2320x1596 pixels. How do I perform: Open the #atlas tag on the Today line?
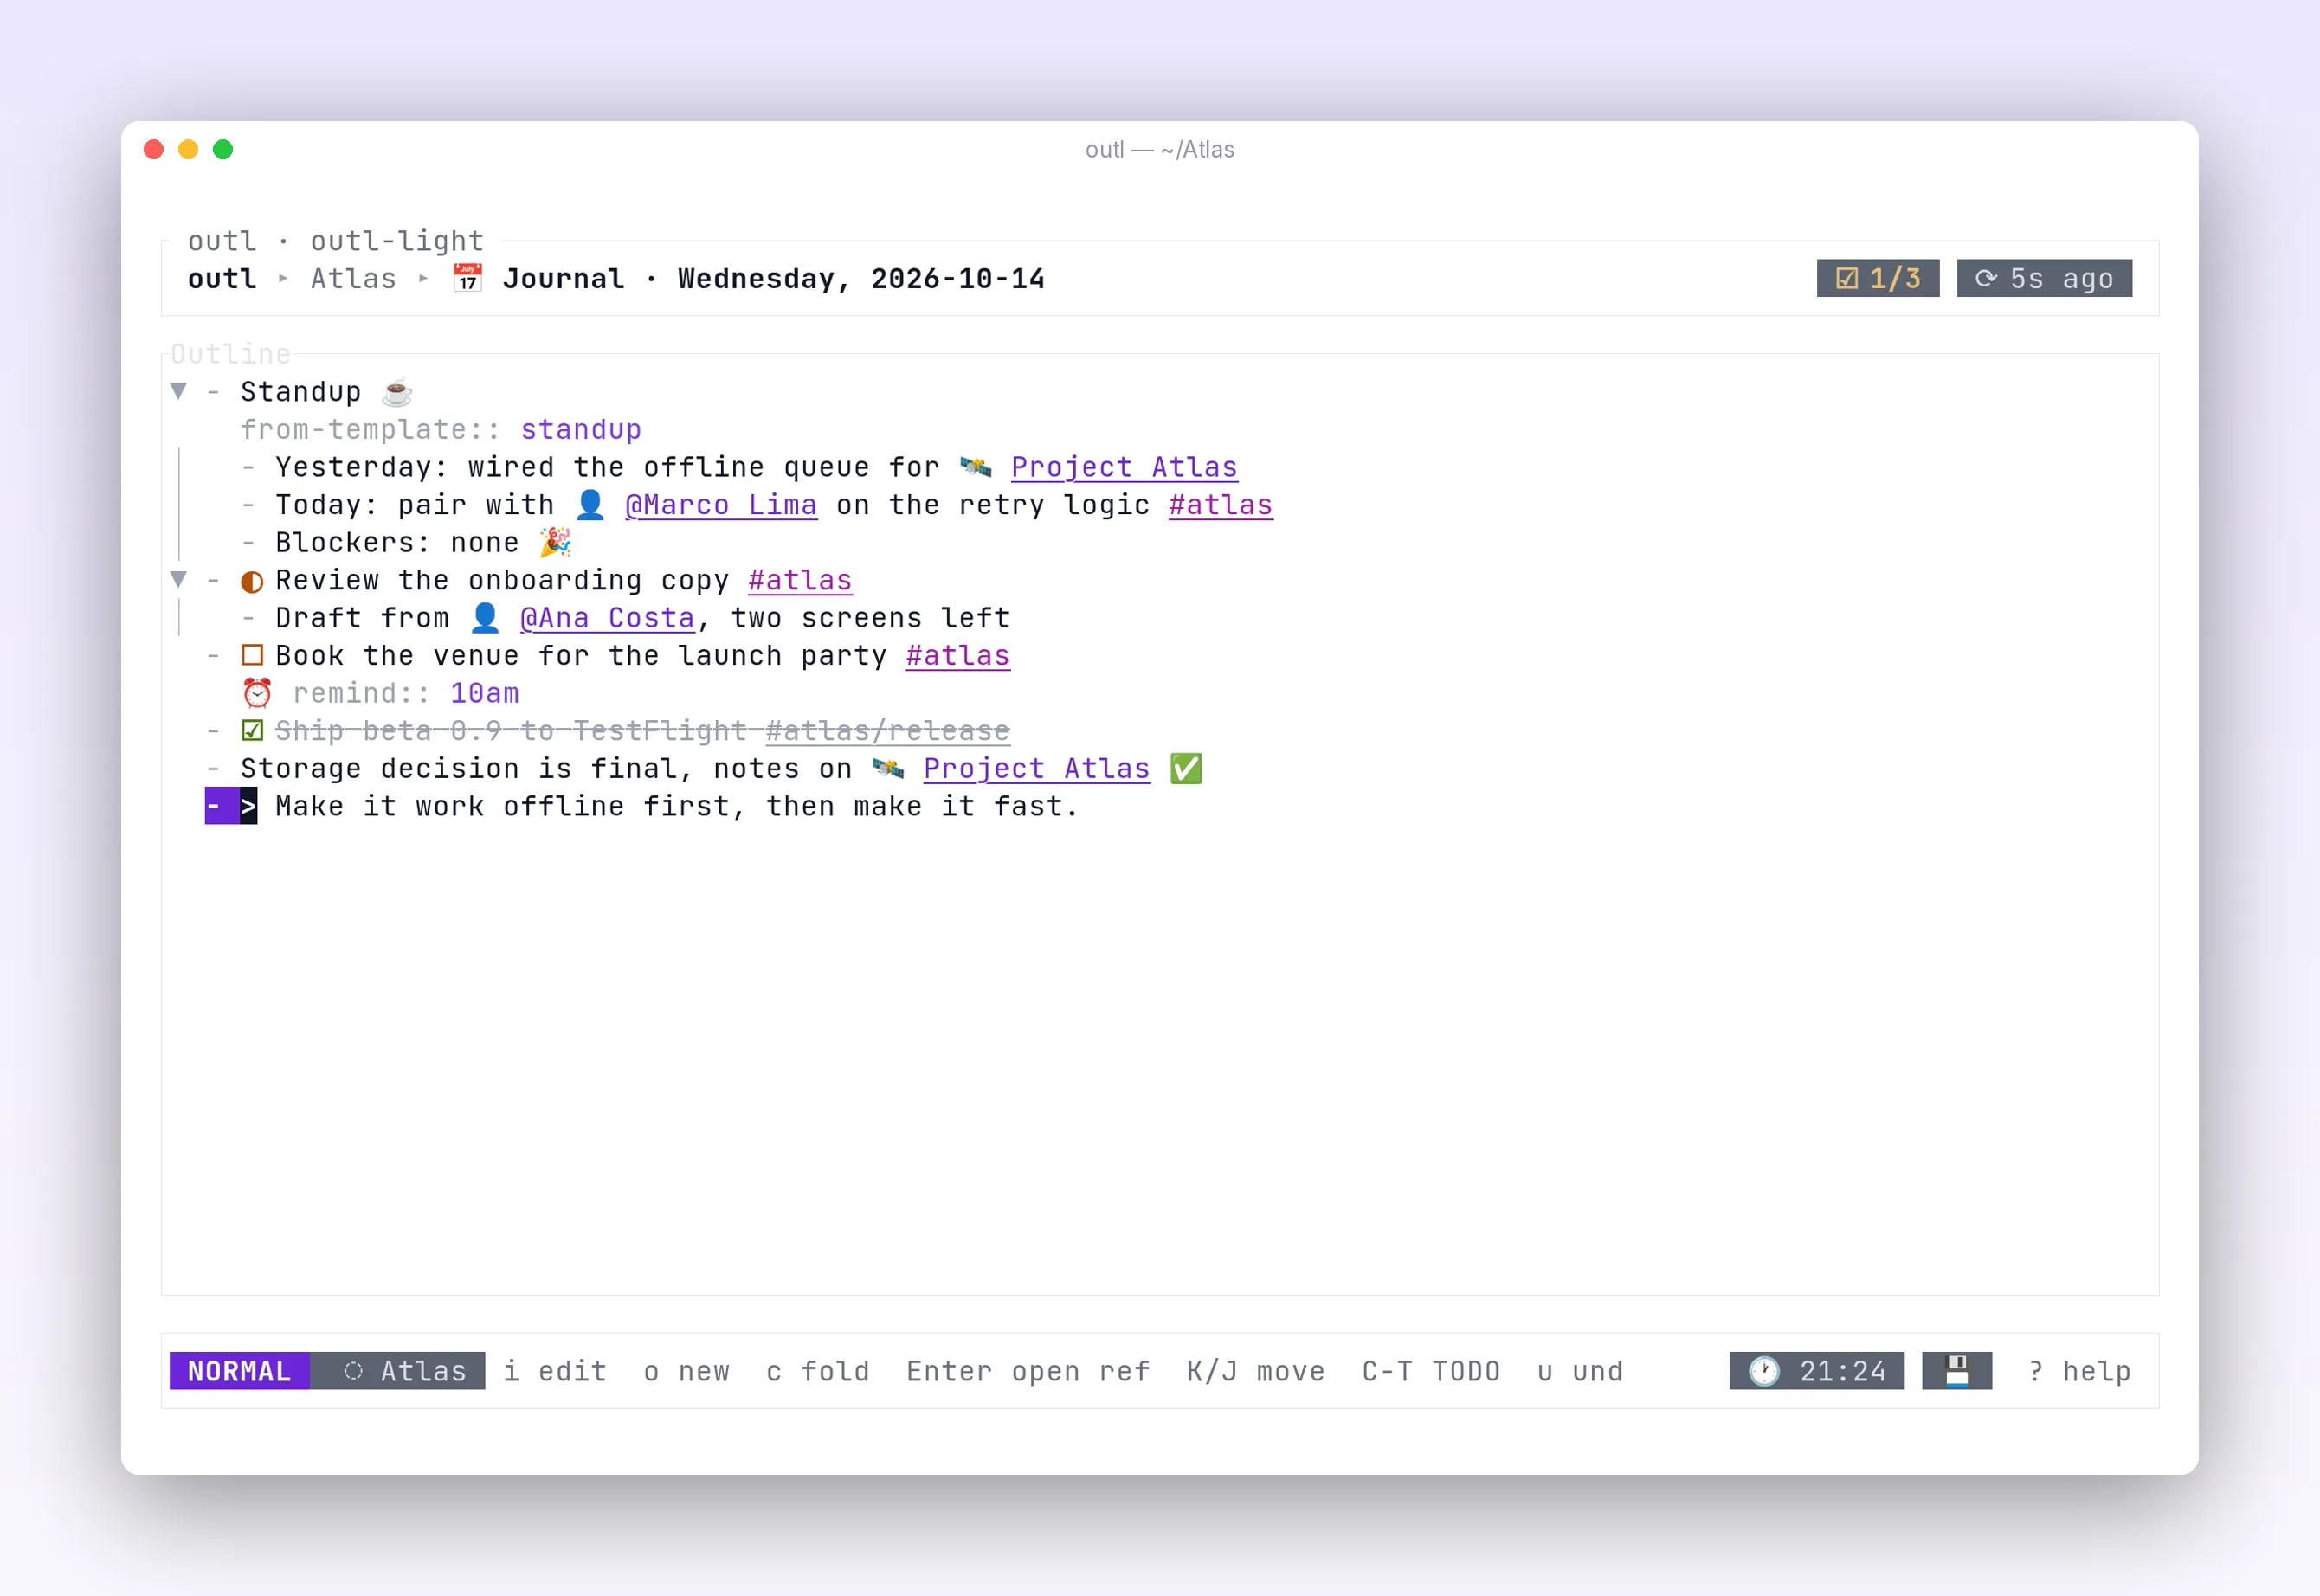point(1221,504)
